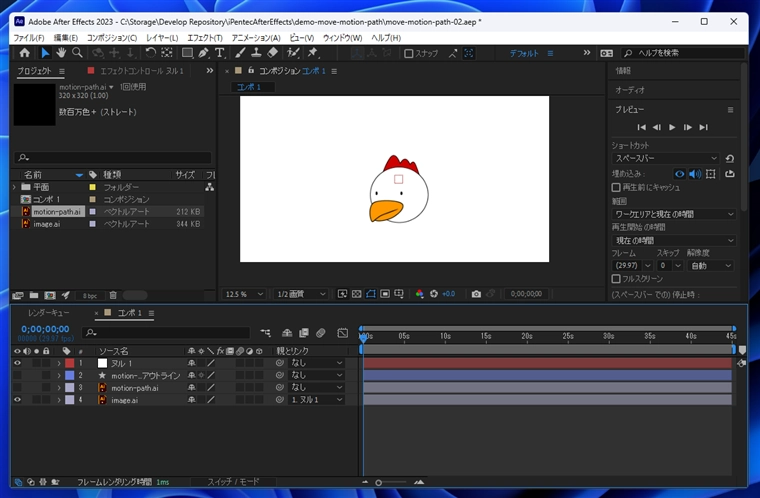Image resolution: width=760 pixels, height=498 pixels.
Task: Expand the 平面 folder in project
Action: pos(14,187)
